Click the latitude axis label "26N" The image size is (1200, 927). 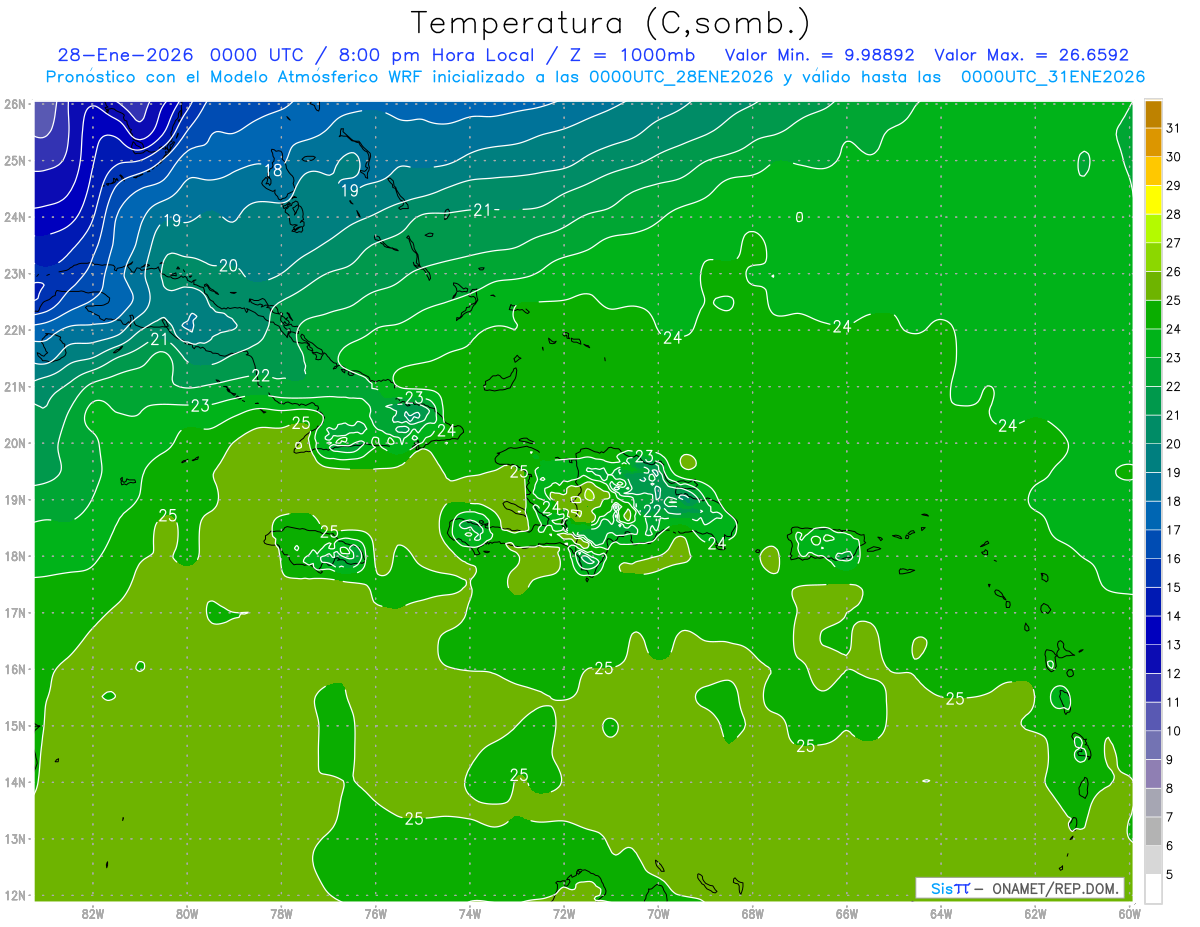click(x=14, y=104)
